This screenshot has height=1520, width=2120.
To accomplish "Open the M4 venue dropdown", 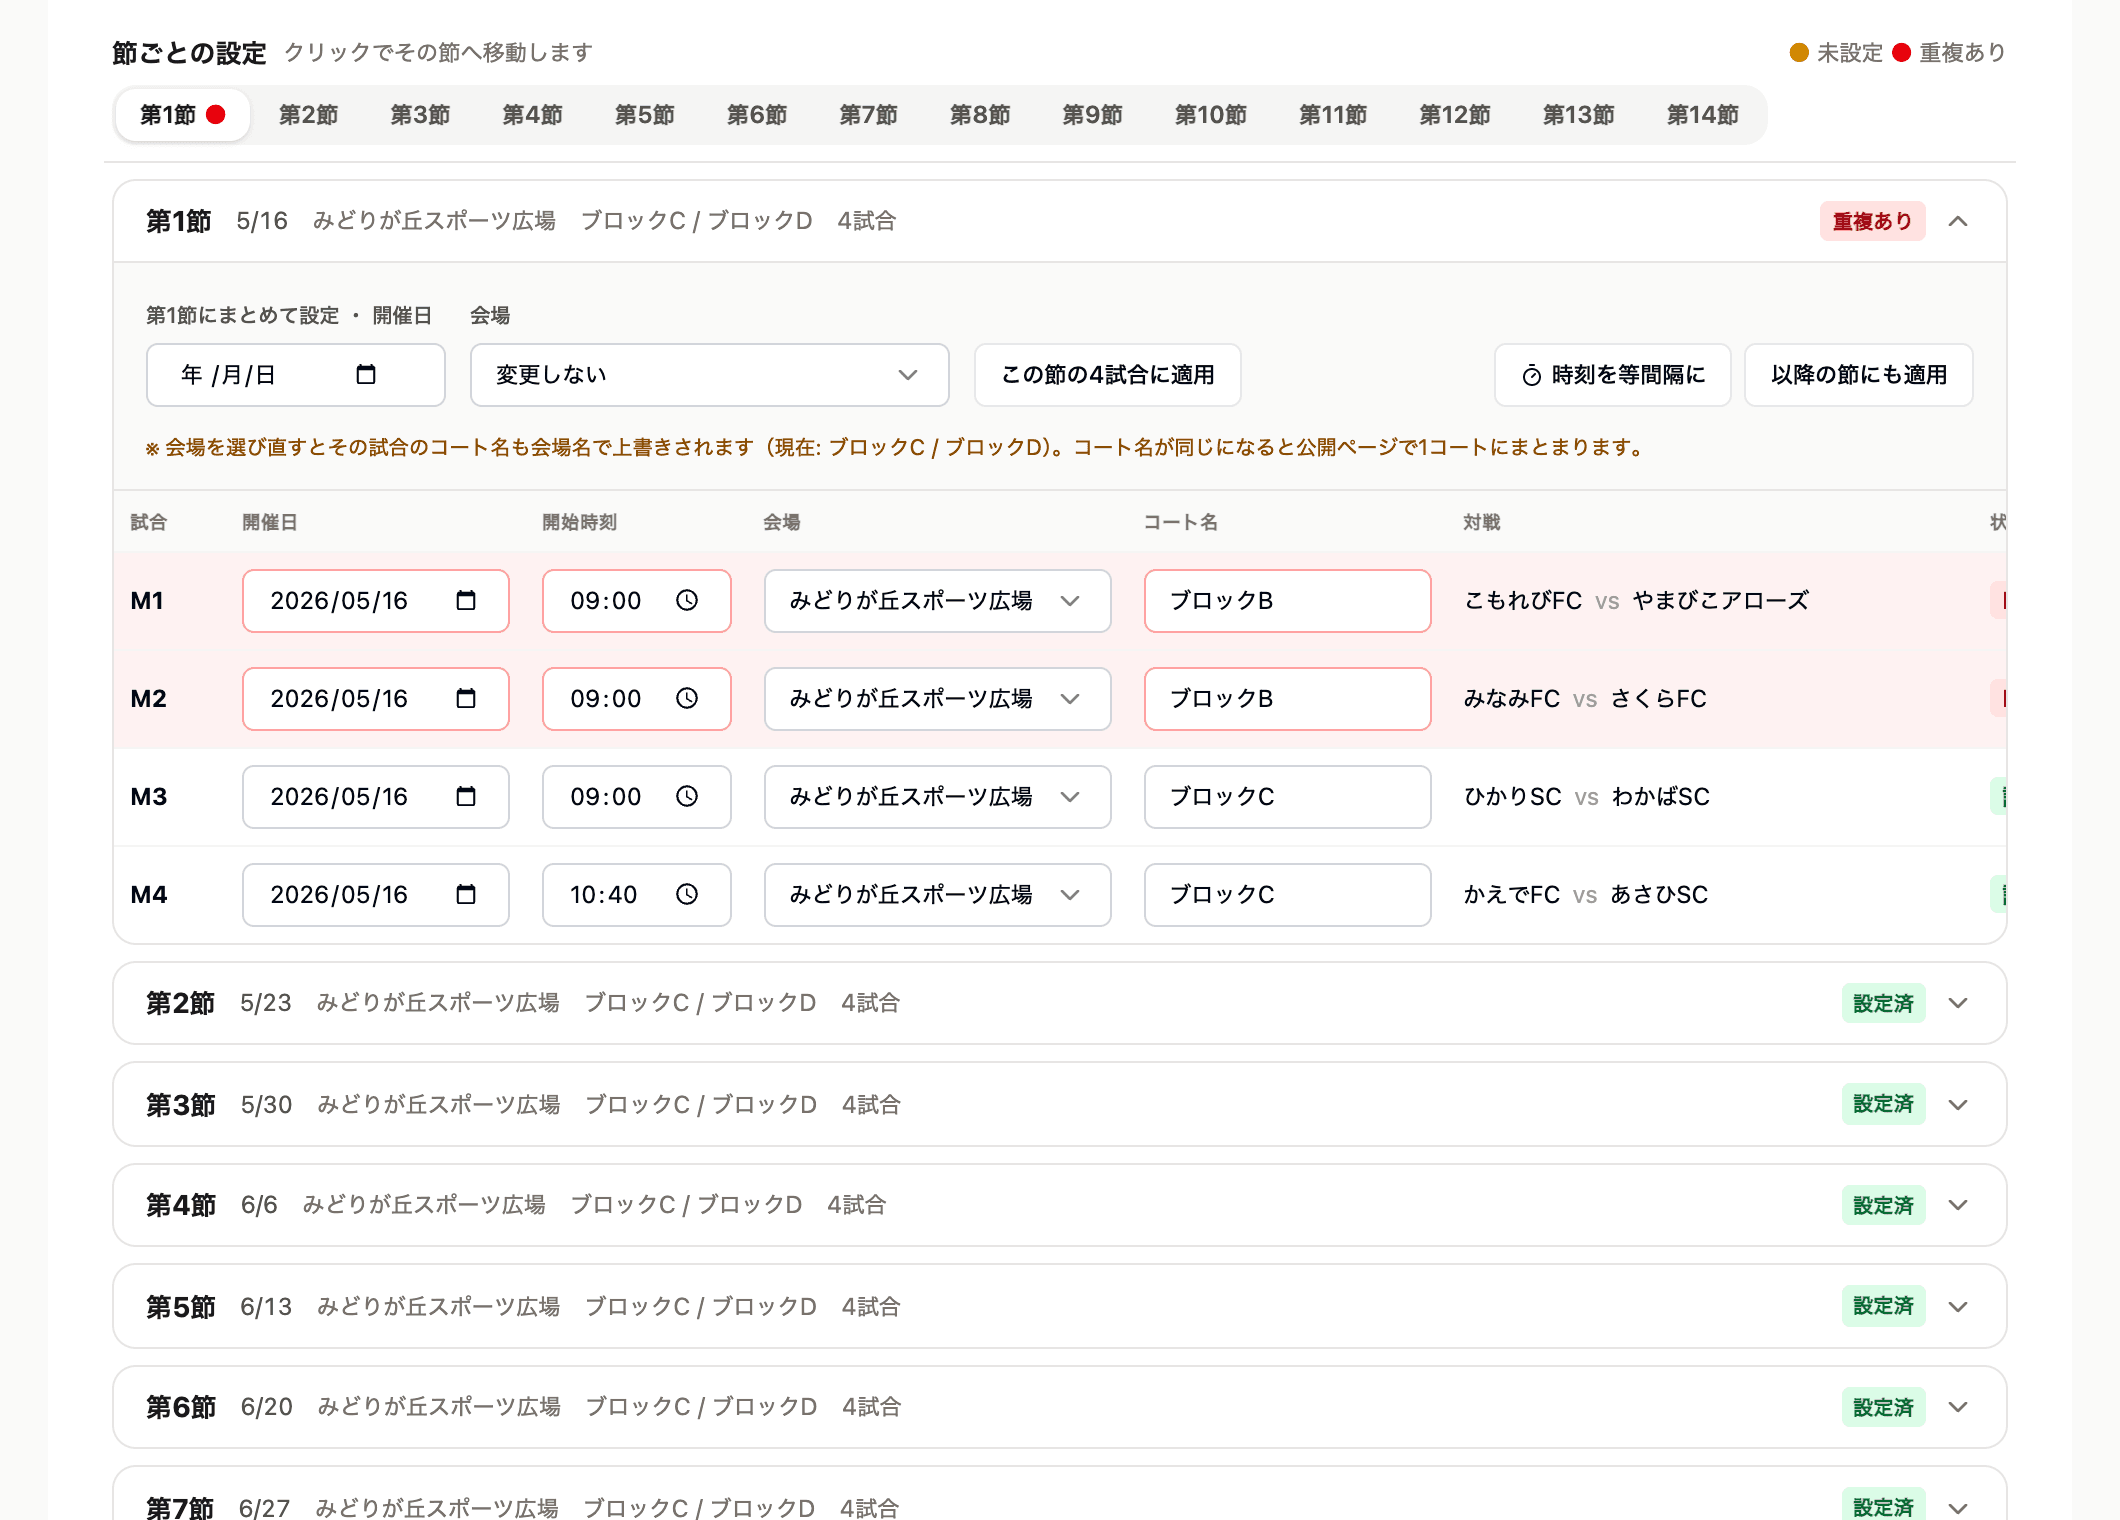I will coord(937,895).
